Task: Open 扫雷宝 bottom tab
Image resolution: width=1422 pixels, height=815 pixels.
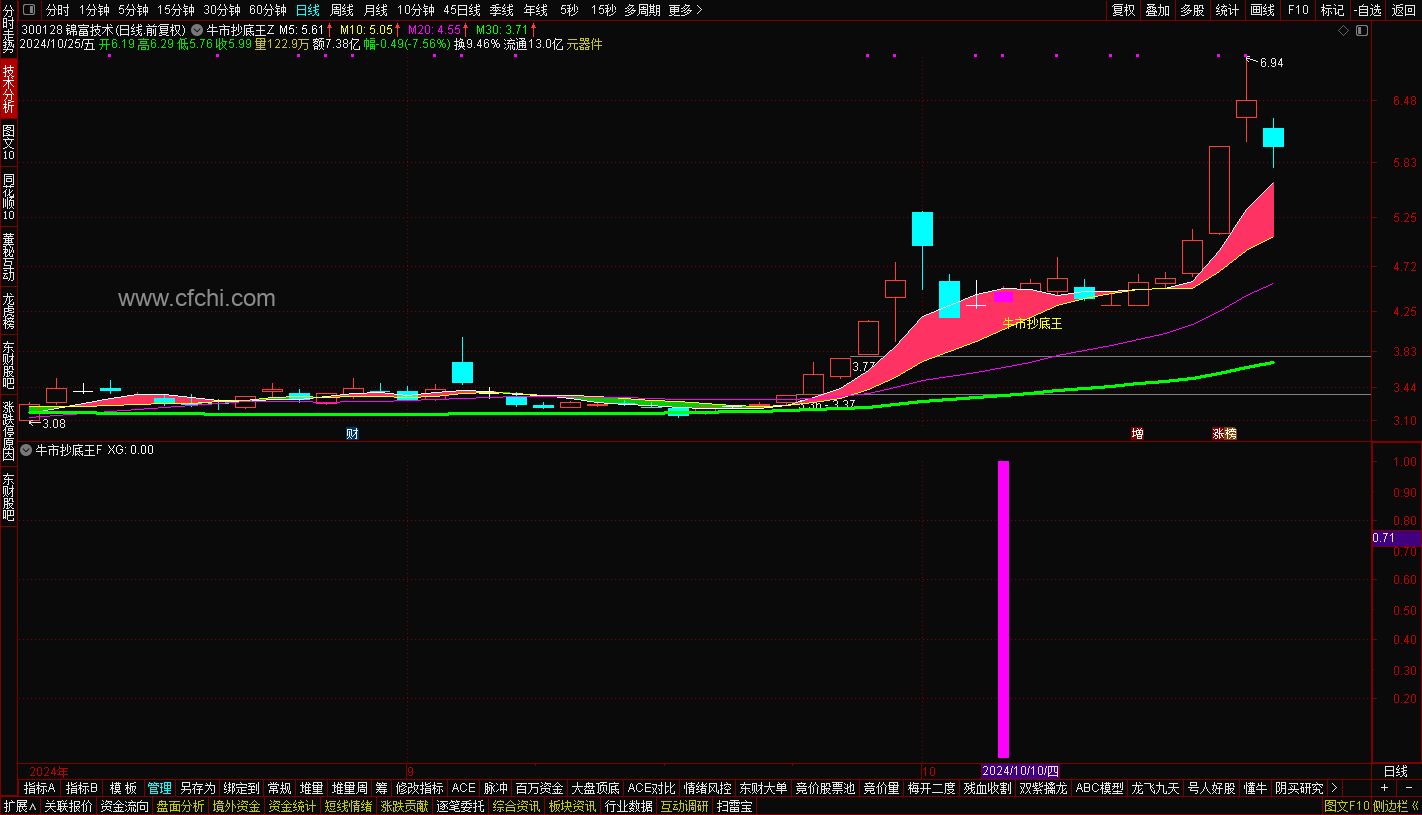Action: pos(734,806)
